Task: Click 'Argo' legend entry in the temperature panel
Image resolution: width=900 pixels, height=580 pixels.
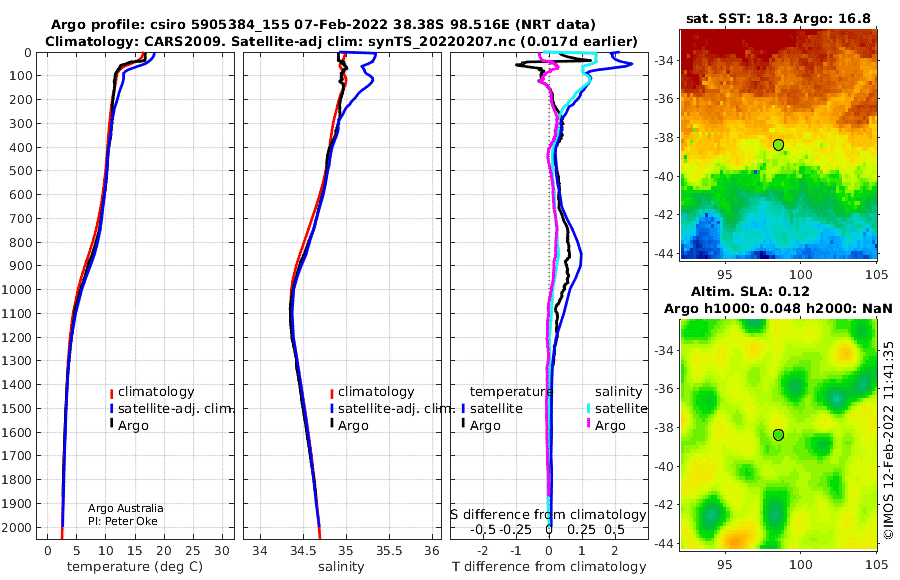Action: pyautogui.click(x=133, y=426)
